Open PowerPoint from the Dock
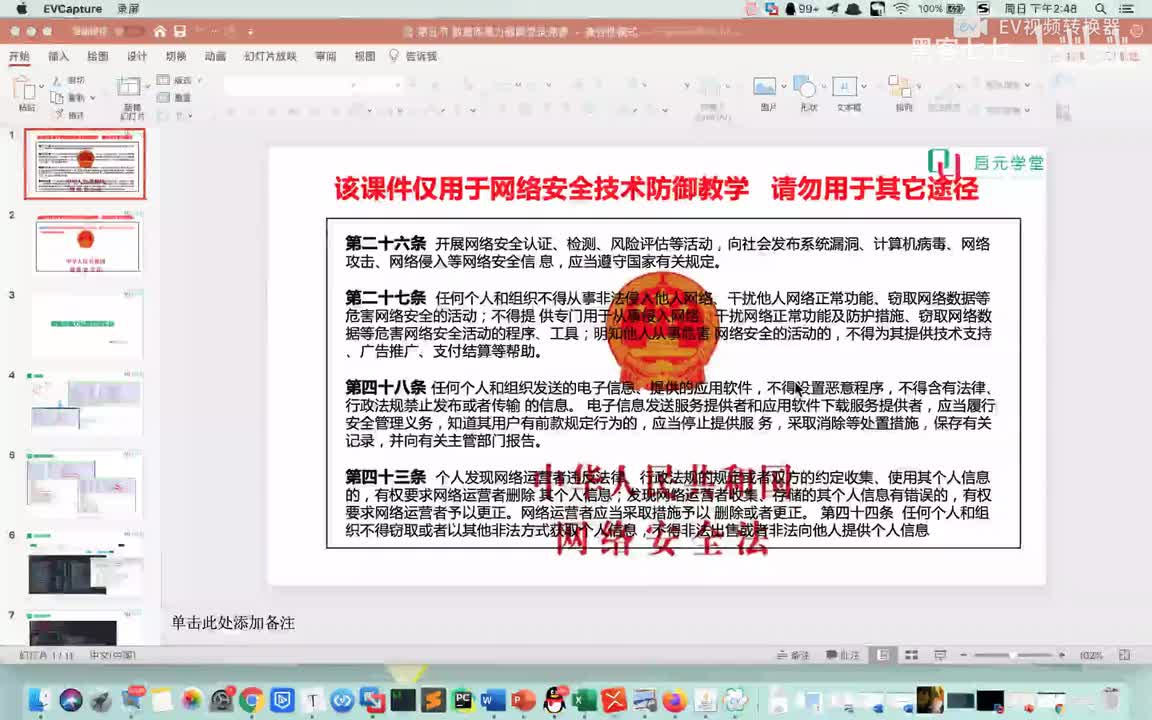1152x720 pixels. pos(523,699)
